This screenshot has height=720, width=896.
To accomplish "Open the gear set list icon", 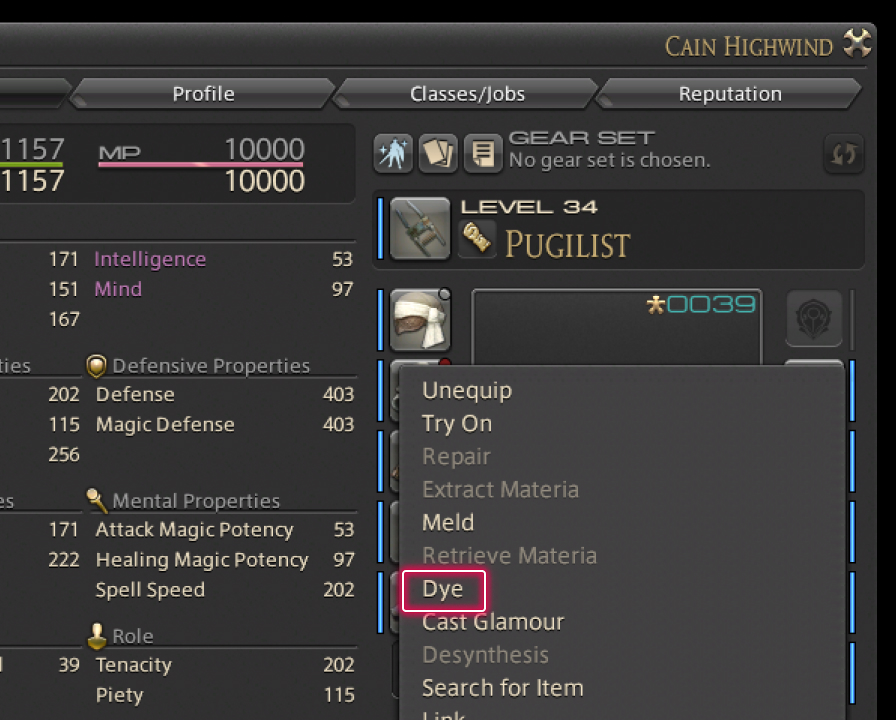I will click(483, 153).
